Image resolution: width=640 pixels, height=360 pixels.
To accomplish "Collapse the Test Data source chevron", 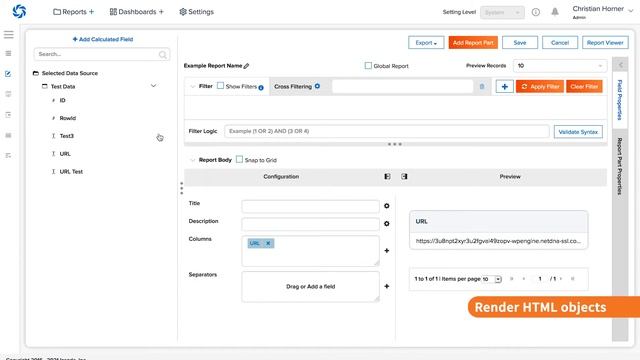I will coord(153,86).
